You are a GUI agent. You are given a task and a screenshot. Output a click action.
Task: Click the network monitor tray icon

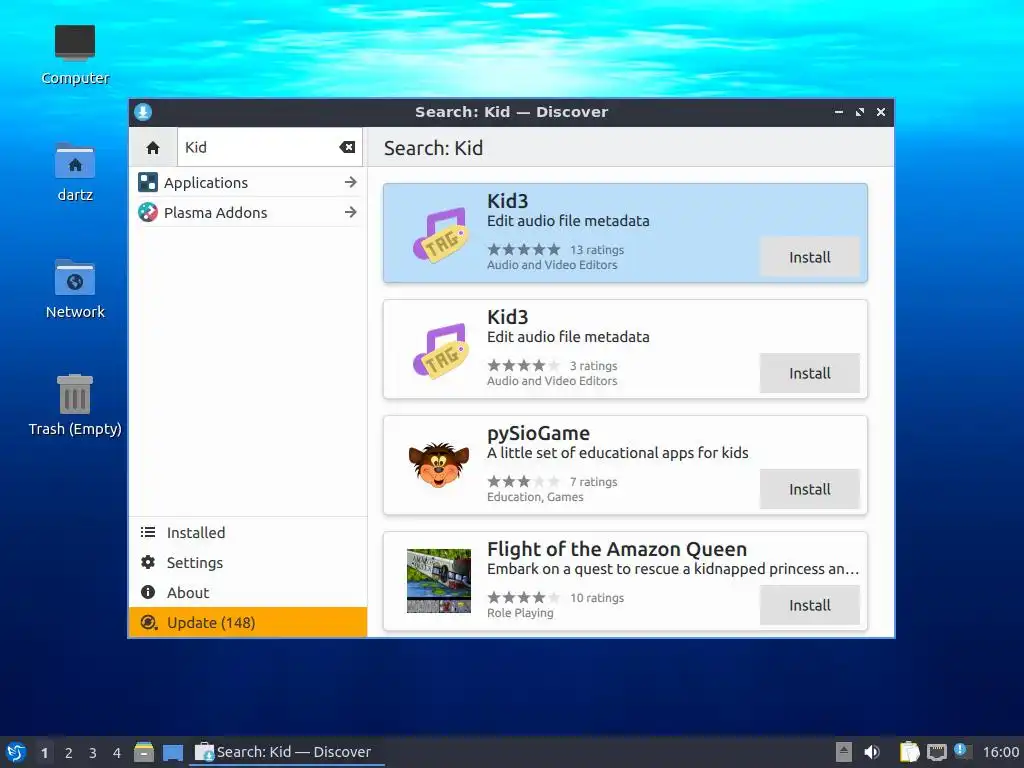click(x=936, y=752)
